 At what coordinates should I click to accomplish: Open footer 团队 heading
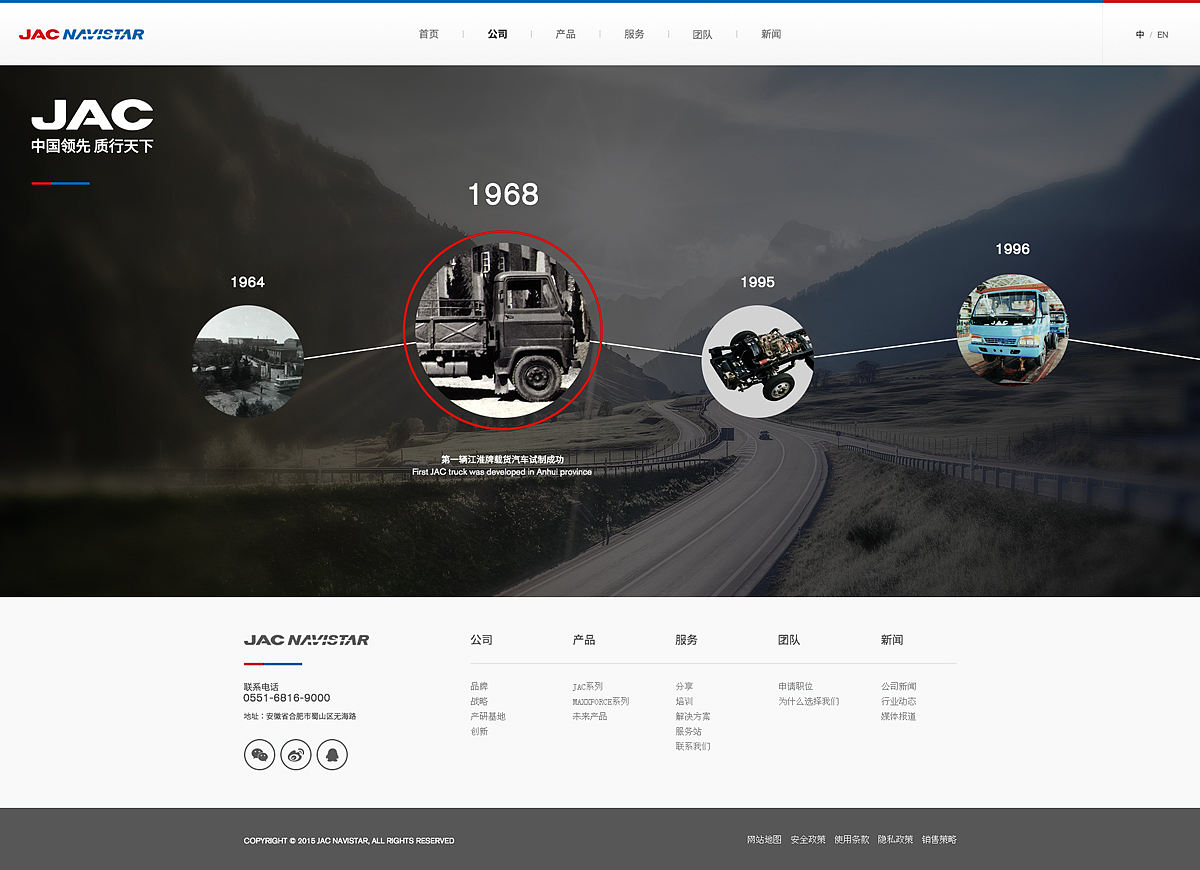[790, 640]
